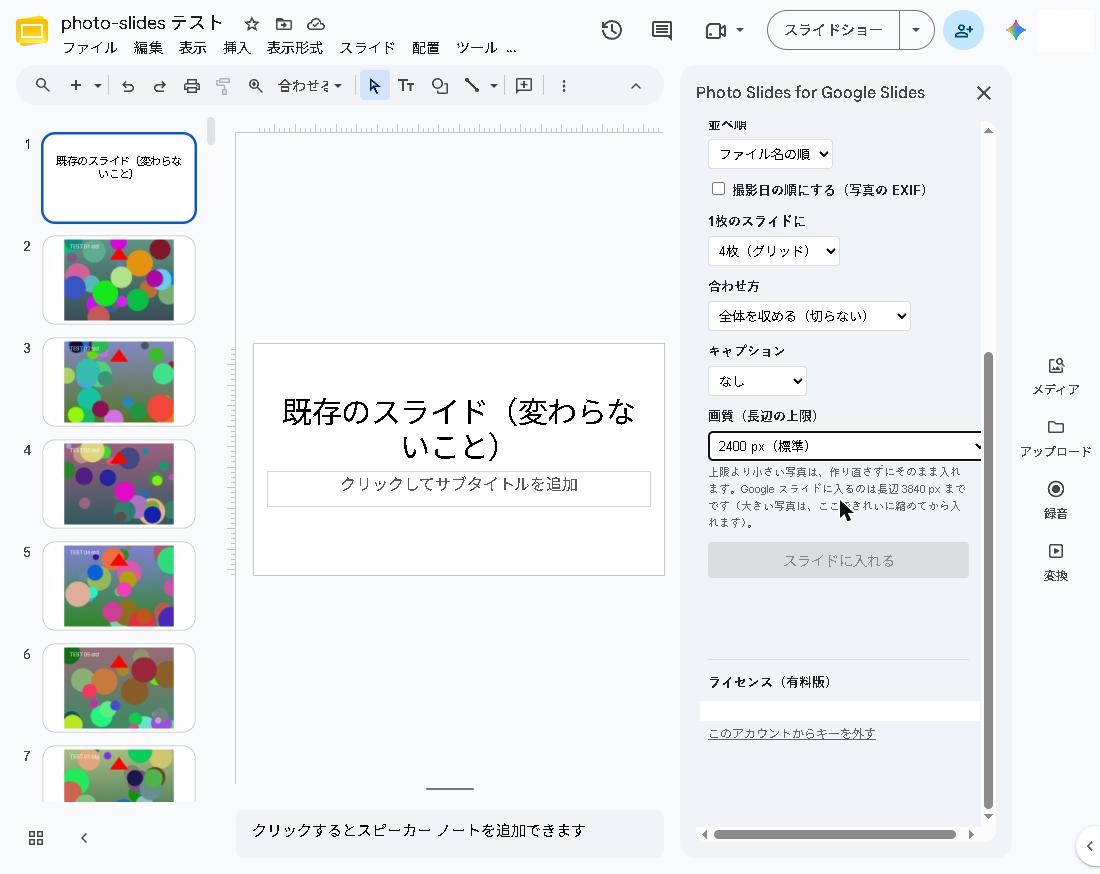Open the 変換 side panel

coord(1056,563)
